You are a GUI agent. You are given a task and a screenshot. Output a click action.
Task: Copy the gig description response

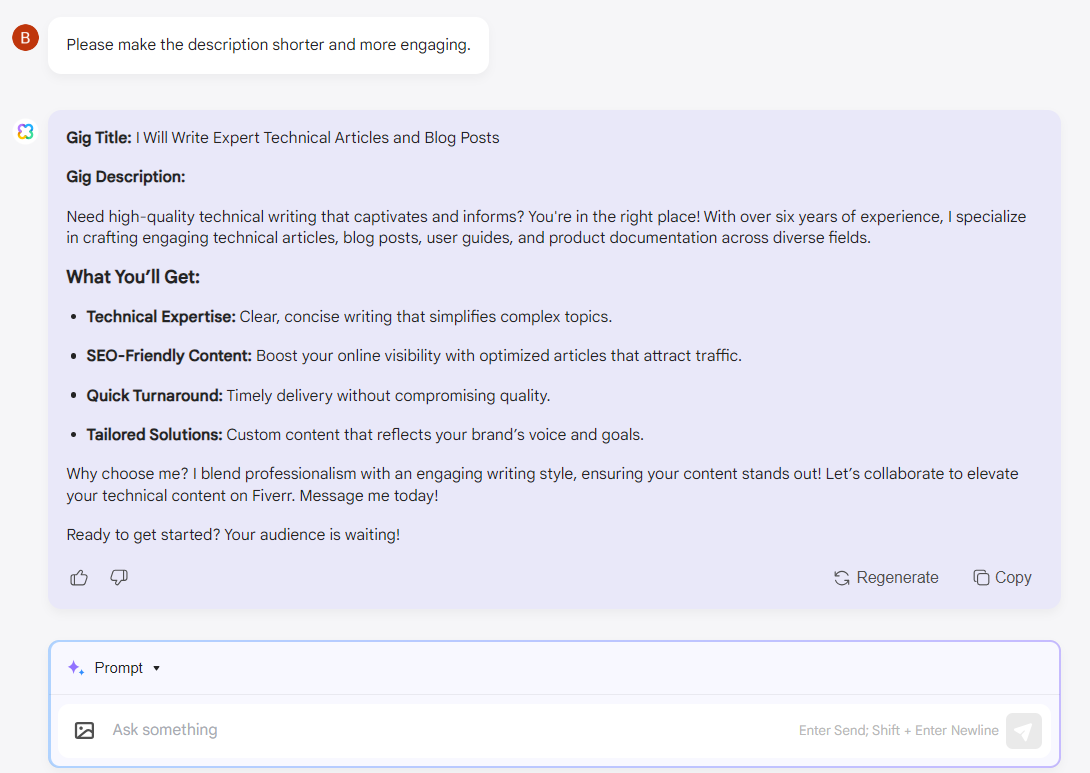(1011, 577)
